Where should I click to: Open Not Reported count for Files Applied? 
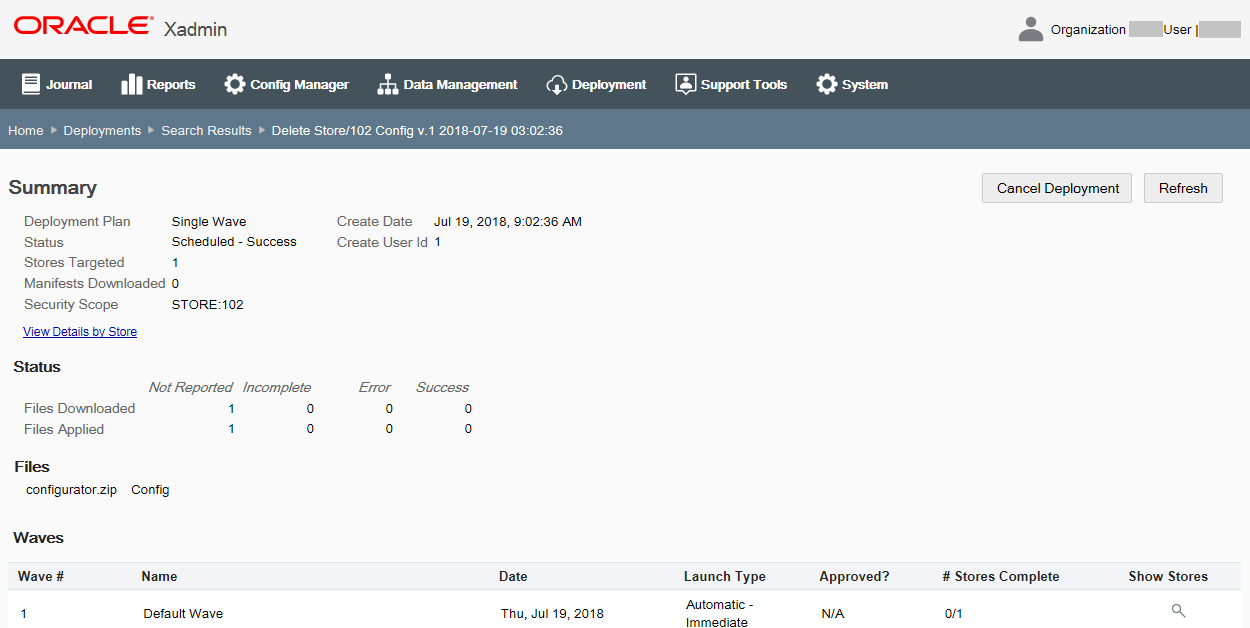pos(231,428)
